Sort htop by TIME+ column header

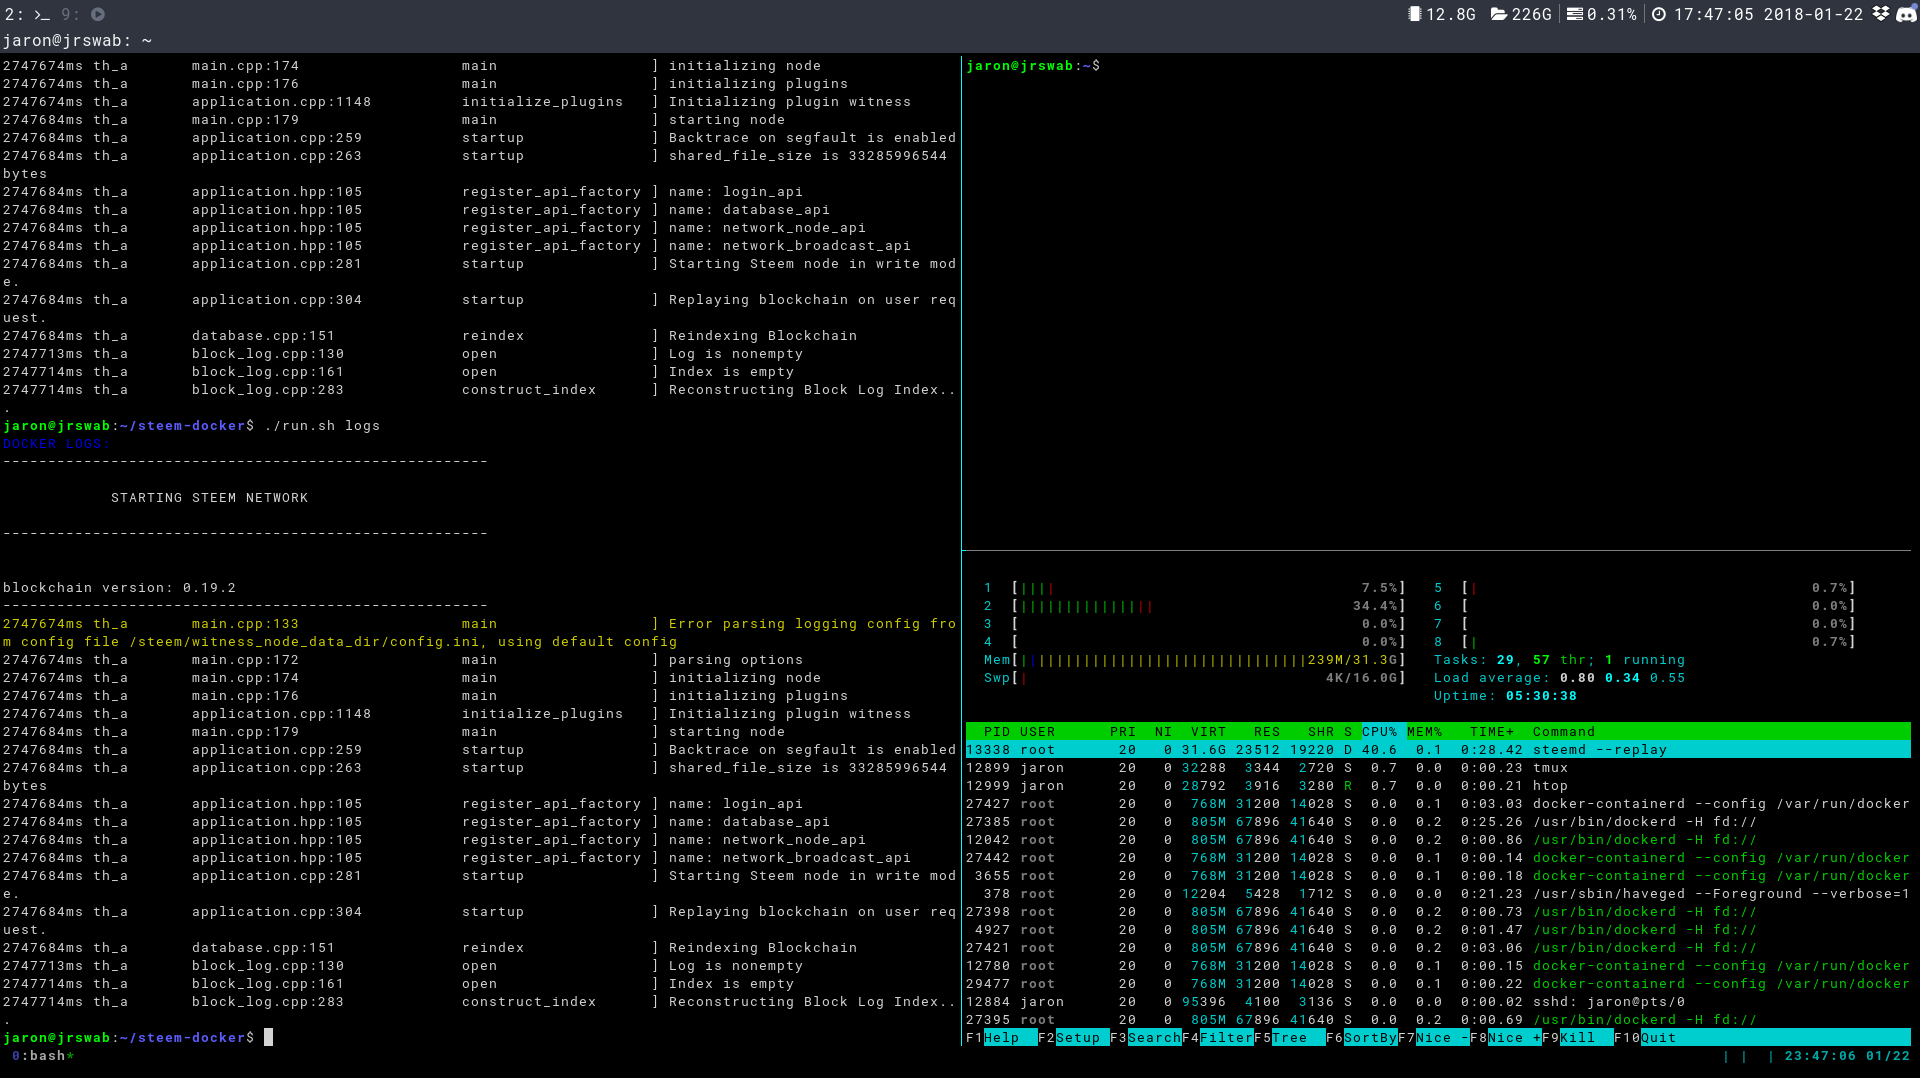point(1492,732)
